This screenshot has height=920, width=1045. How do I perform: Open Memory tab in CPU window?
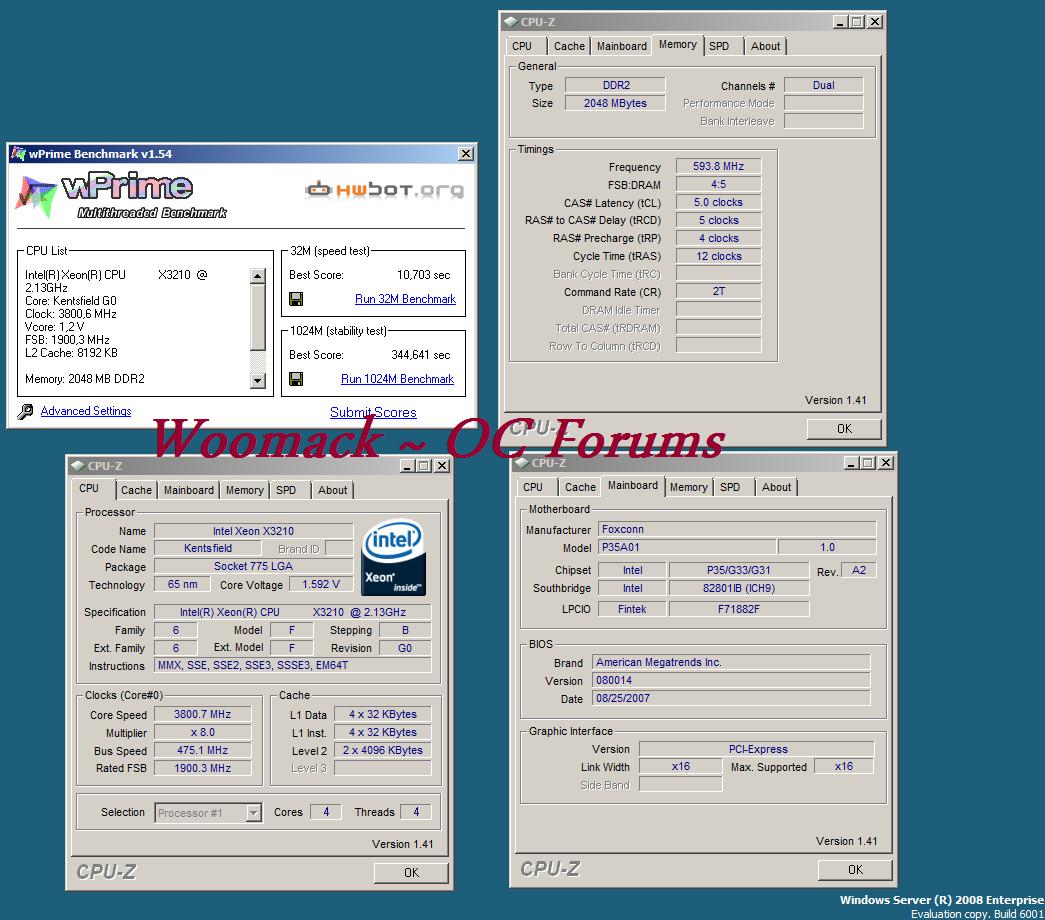[x=245, y=490]
